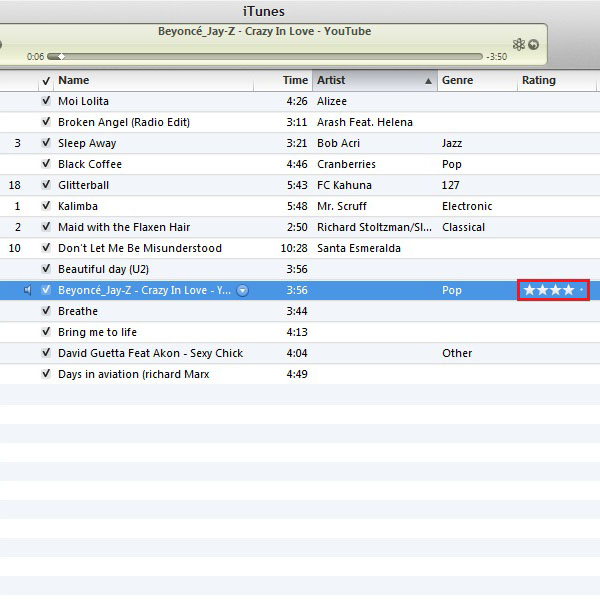Set rating stars for Crazy In Love
The height and width of the screenshot is (600, 600).
553,290
